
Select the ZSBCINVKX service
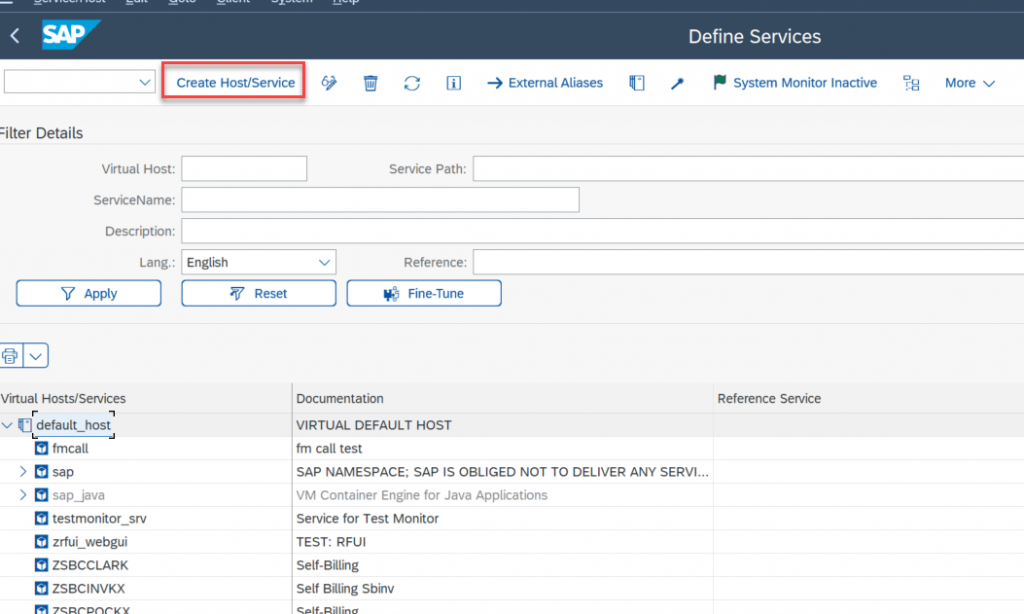point(88,589)
